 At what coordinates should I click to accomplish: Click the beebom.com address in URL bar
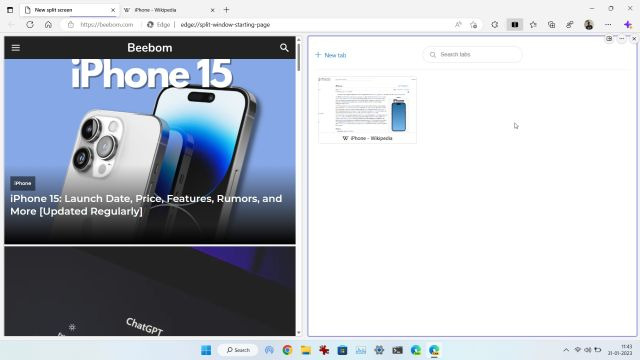click(x=107, y=24)
